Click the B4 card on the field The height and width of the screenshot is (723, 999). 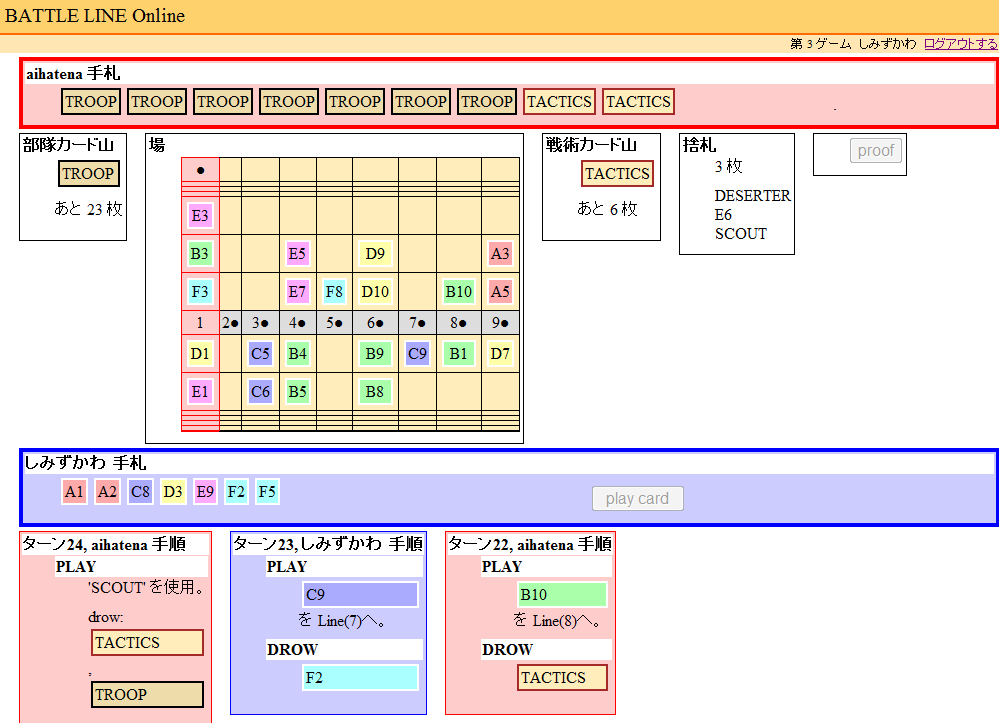(298, 354)
